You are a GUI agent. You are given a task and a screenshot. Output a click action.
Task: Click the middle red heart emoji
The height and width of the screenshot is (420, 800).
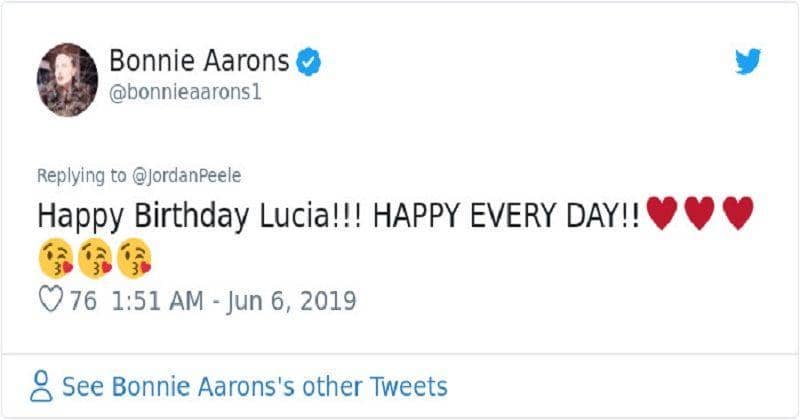click(699, 214)
